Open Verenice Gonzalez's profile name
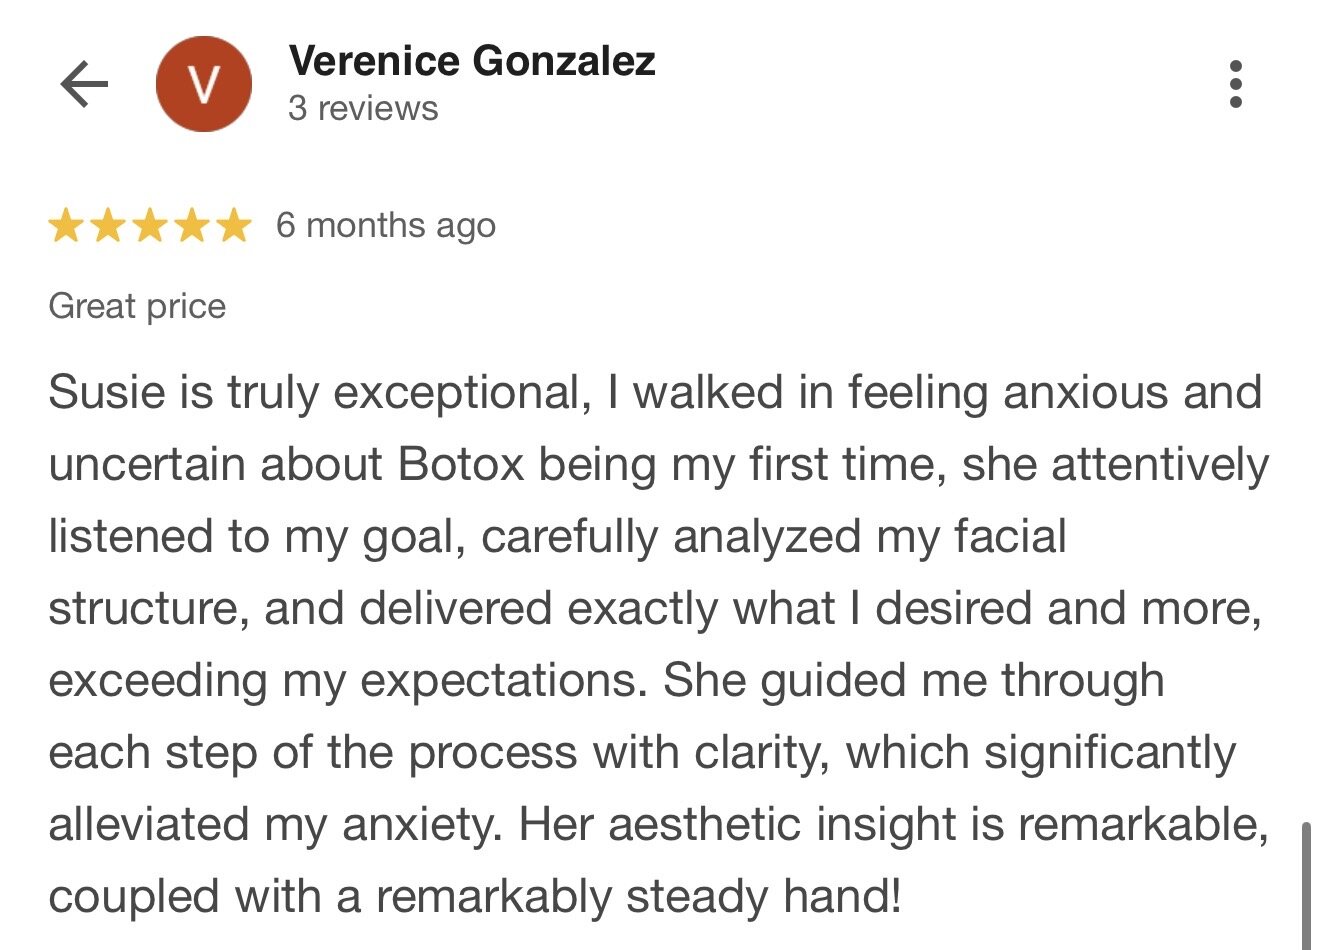Screen dimensions: 1320x950 point(472,61)
